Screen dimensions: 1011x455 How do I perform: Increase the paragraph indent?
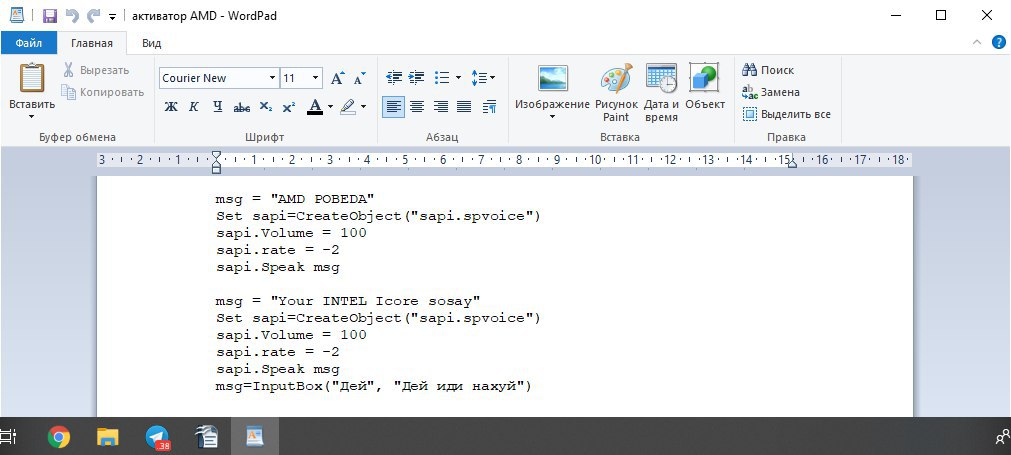[417, 78]
